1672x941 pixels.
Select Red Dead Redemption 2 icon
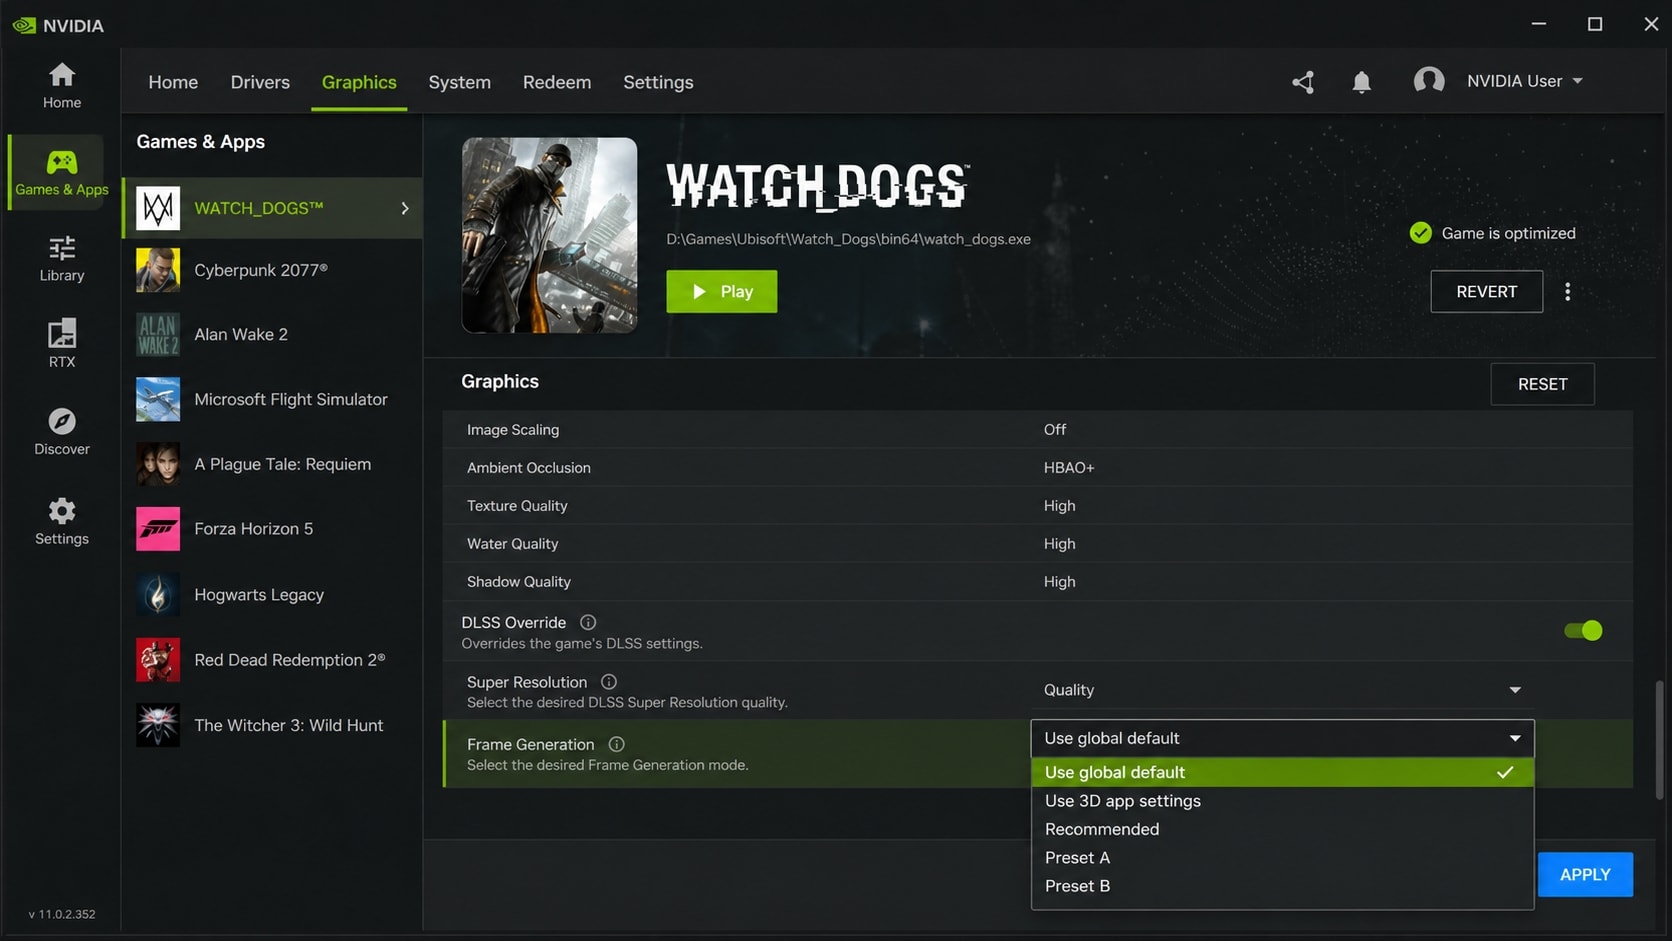point(158,660)
